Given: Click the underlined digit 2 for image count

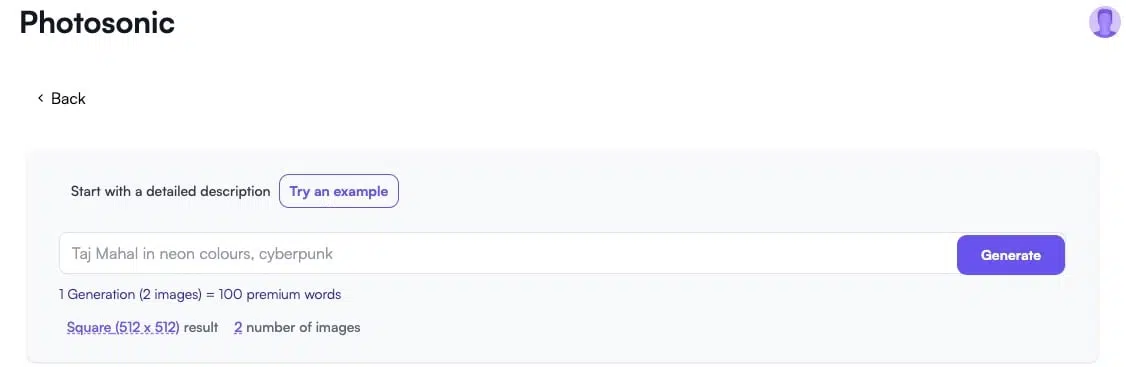Looking at the screenshot, I should [238, 327].
